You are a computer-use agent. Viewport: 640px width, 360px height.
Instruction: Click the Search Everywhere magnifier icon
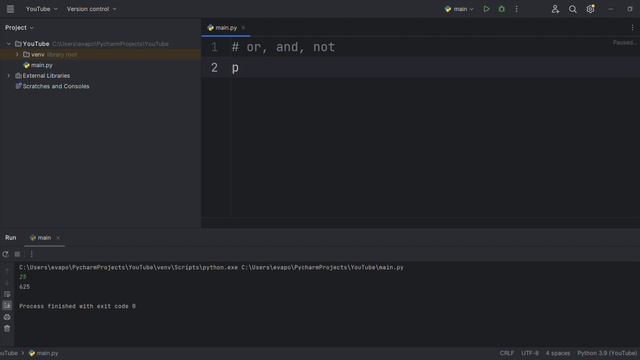click(573, 9)
